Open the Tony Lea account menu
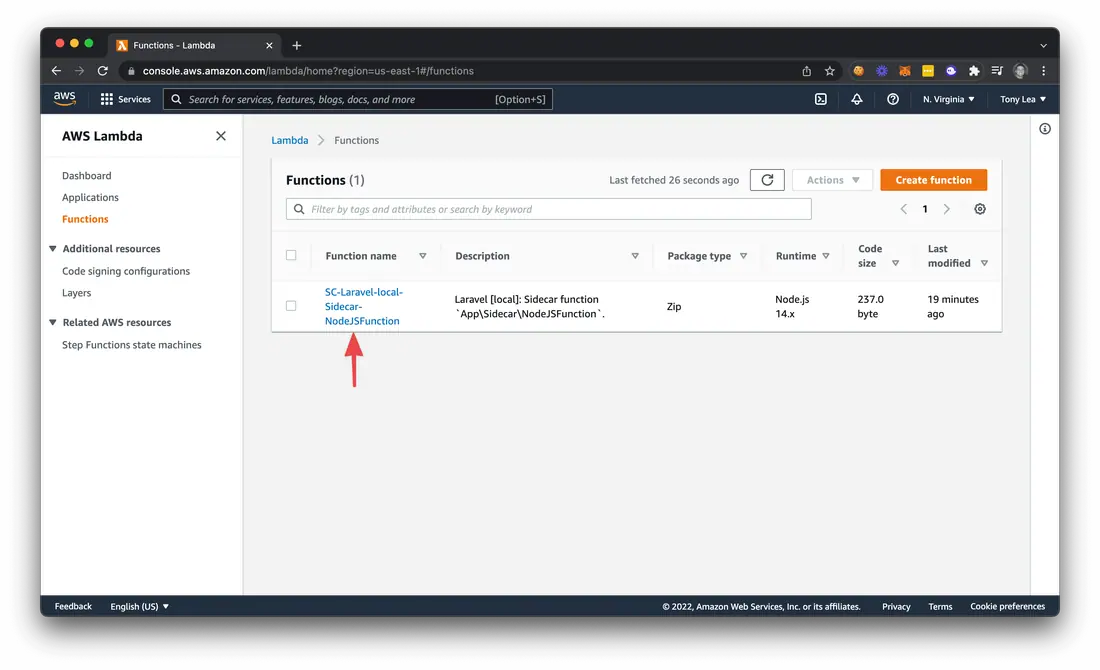The height and width of the screenshot is (670, 1100). coord(1023,99)
